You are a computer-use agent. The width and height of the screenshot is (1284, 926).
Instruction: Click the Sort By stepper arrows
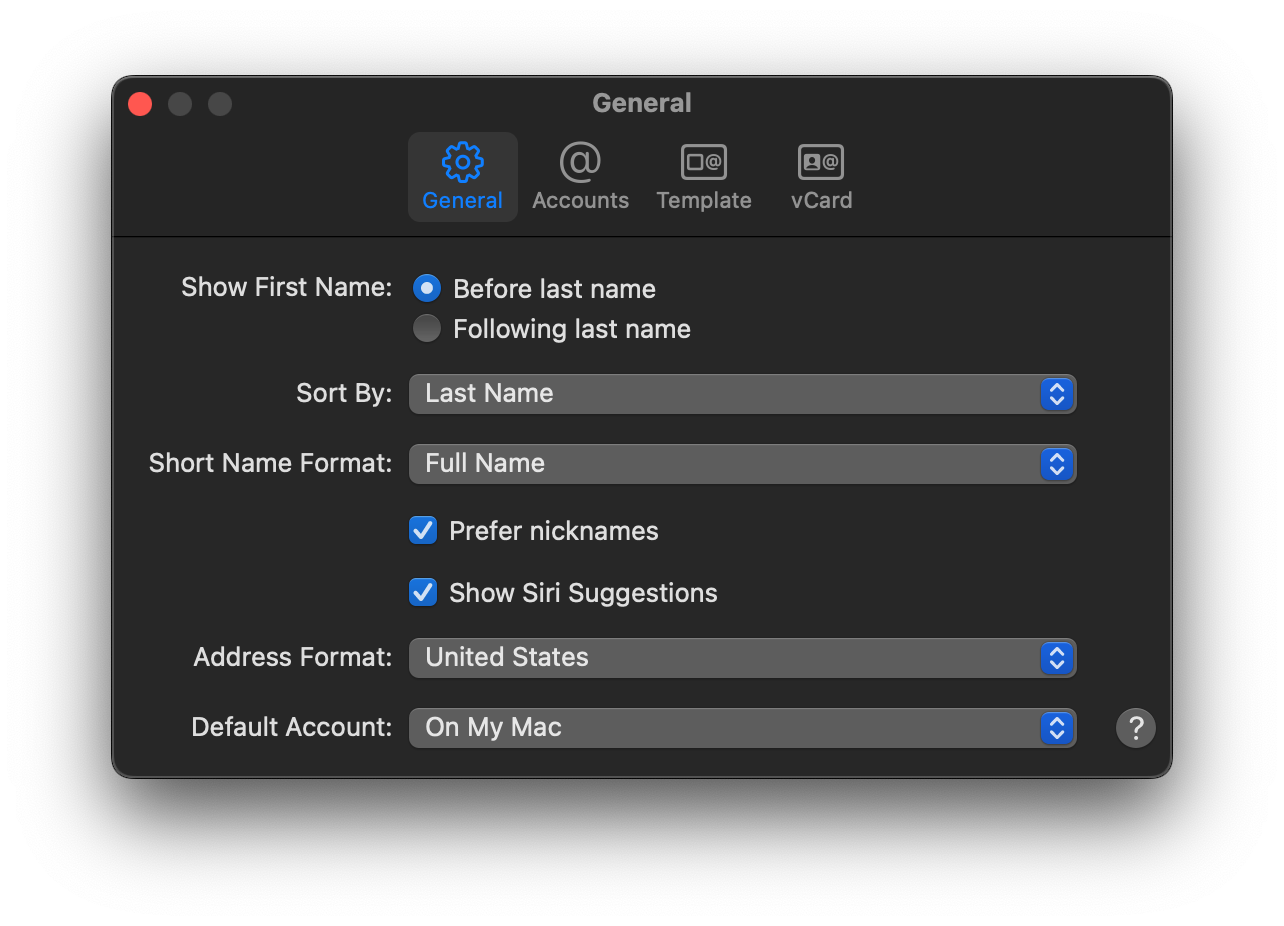coord(1057,394)
